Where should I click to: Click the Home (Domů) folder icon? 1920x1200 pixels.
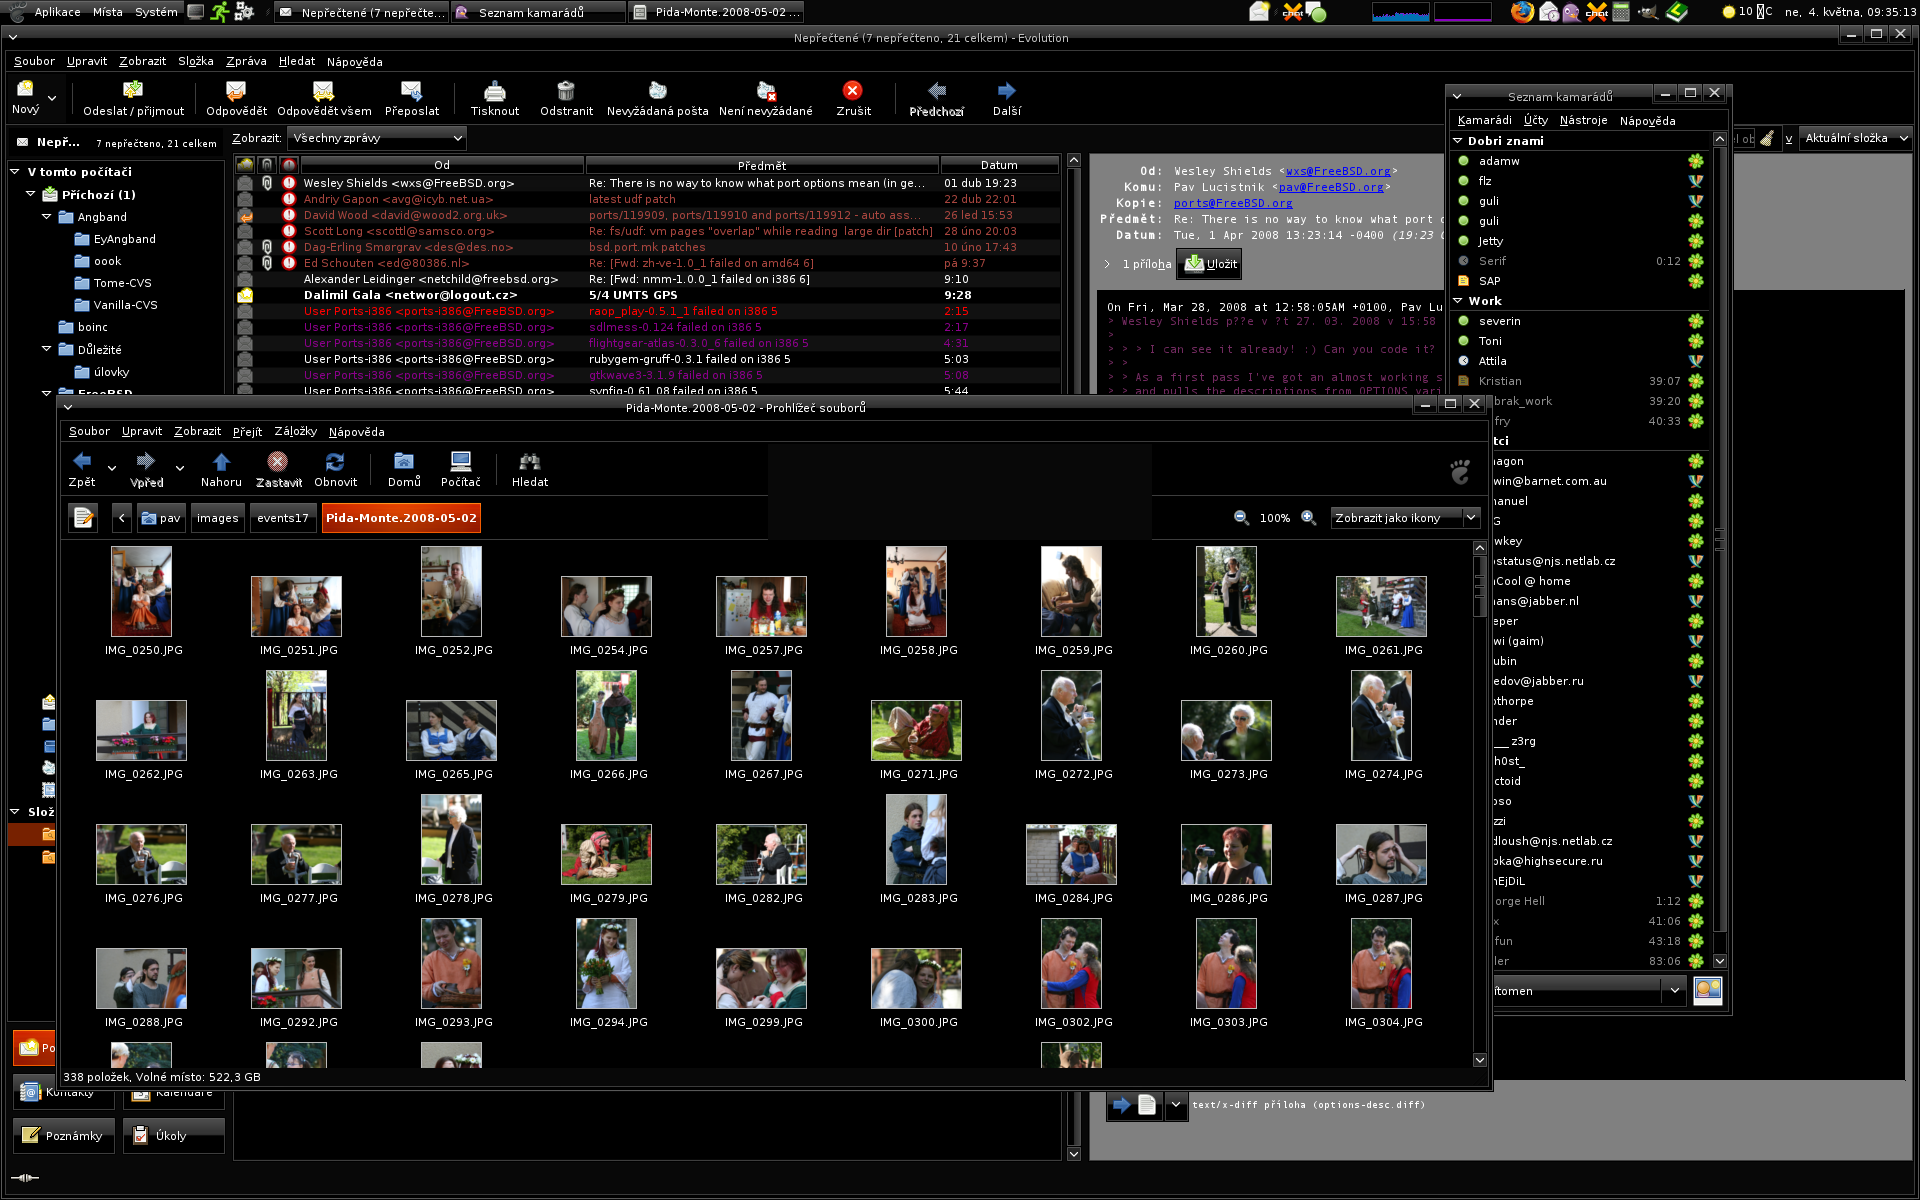pyautogui.click(x=404, y=462)
